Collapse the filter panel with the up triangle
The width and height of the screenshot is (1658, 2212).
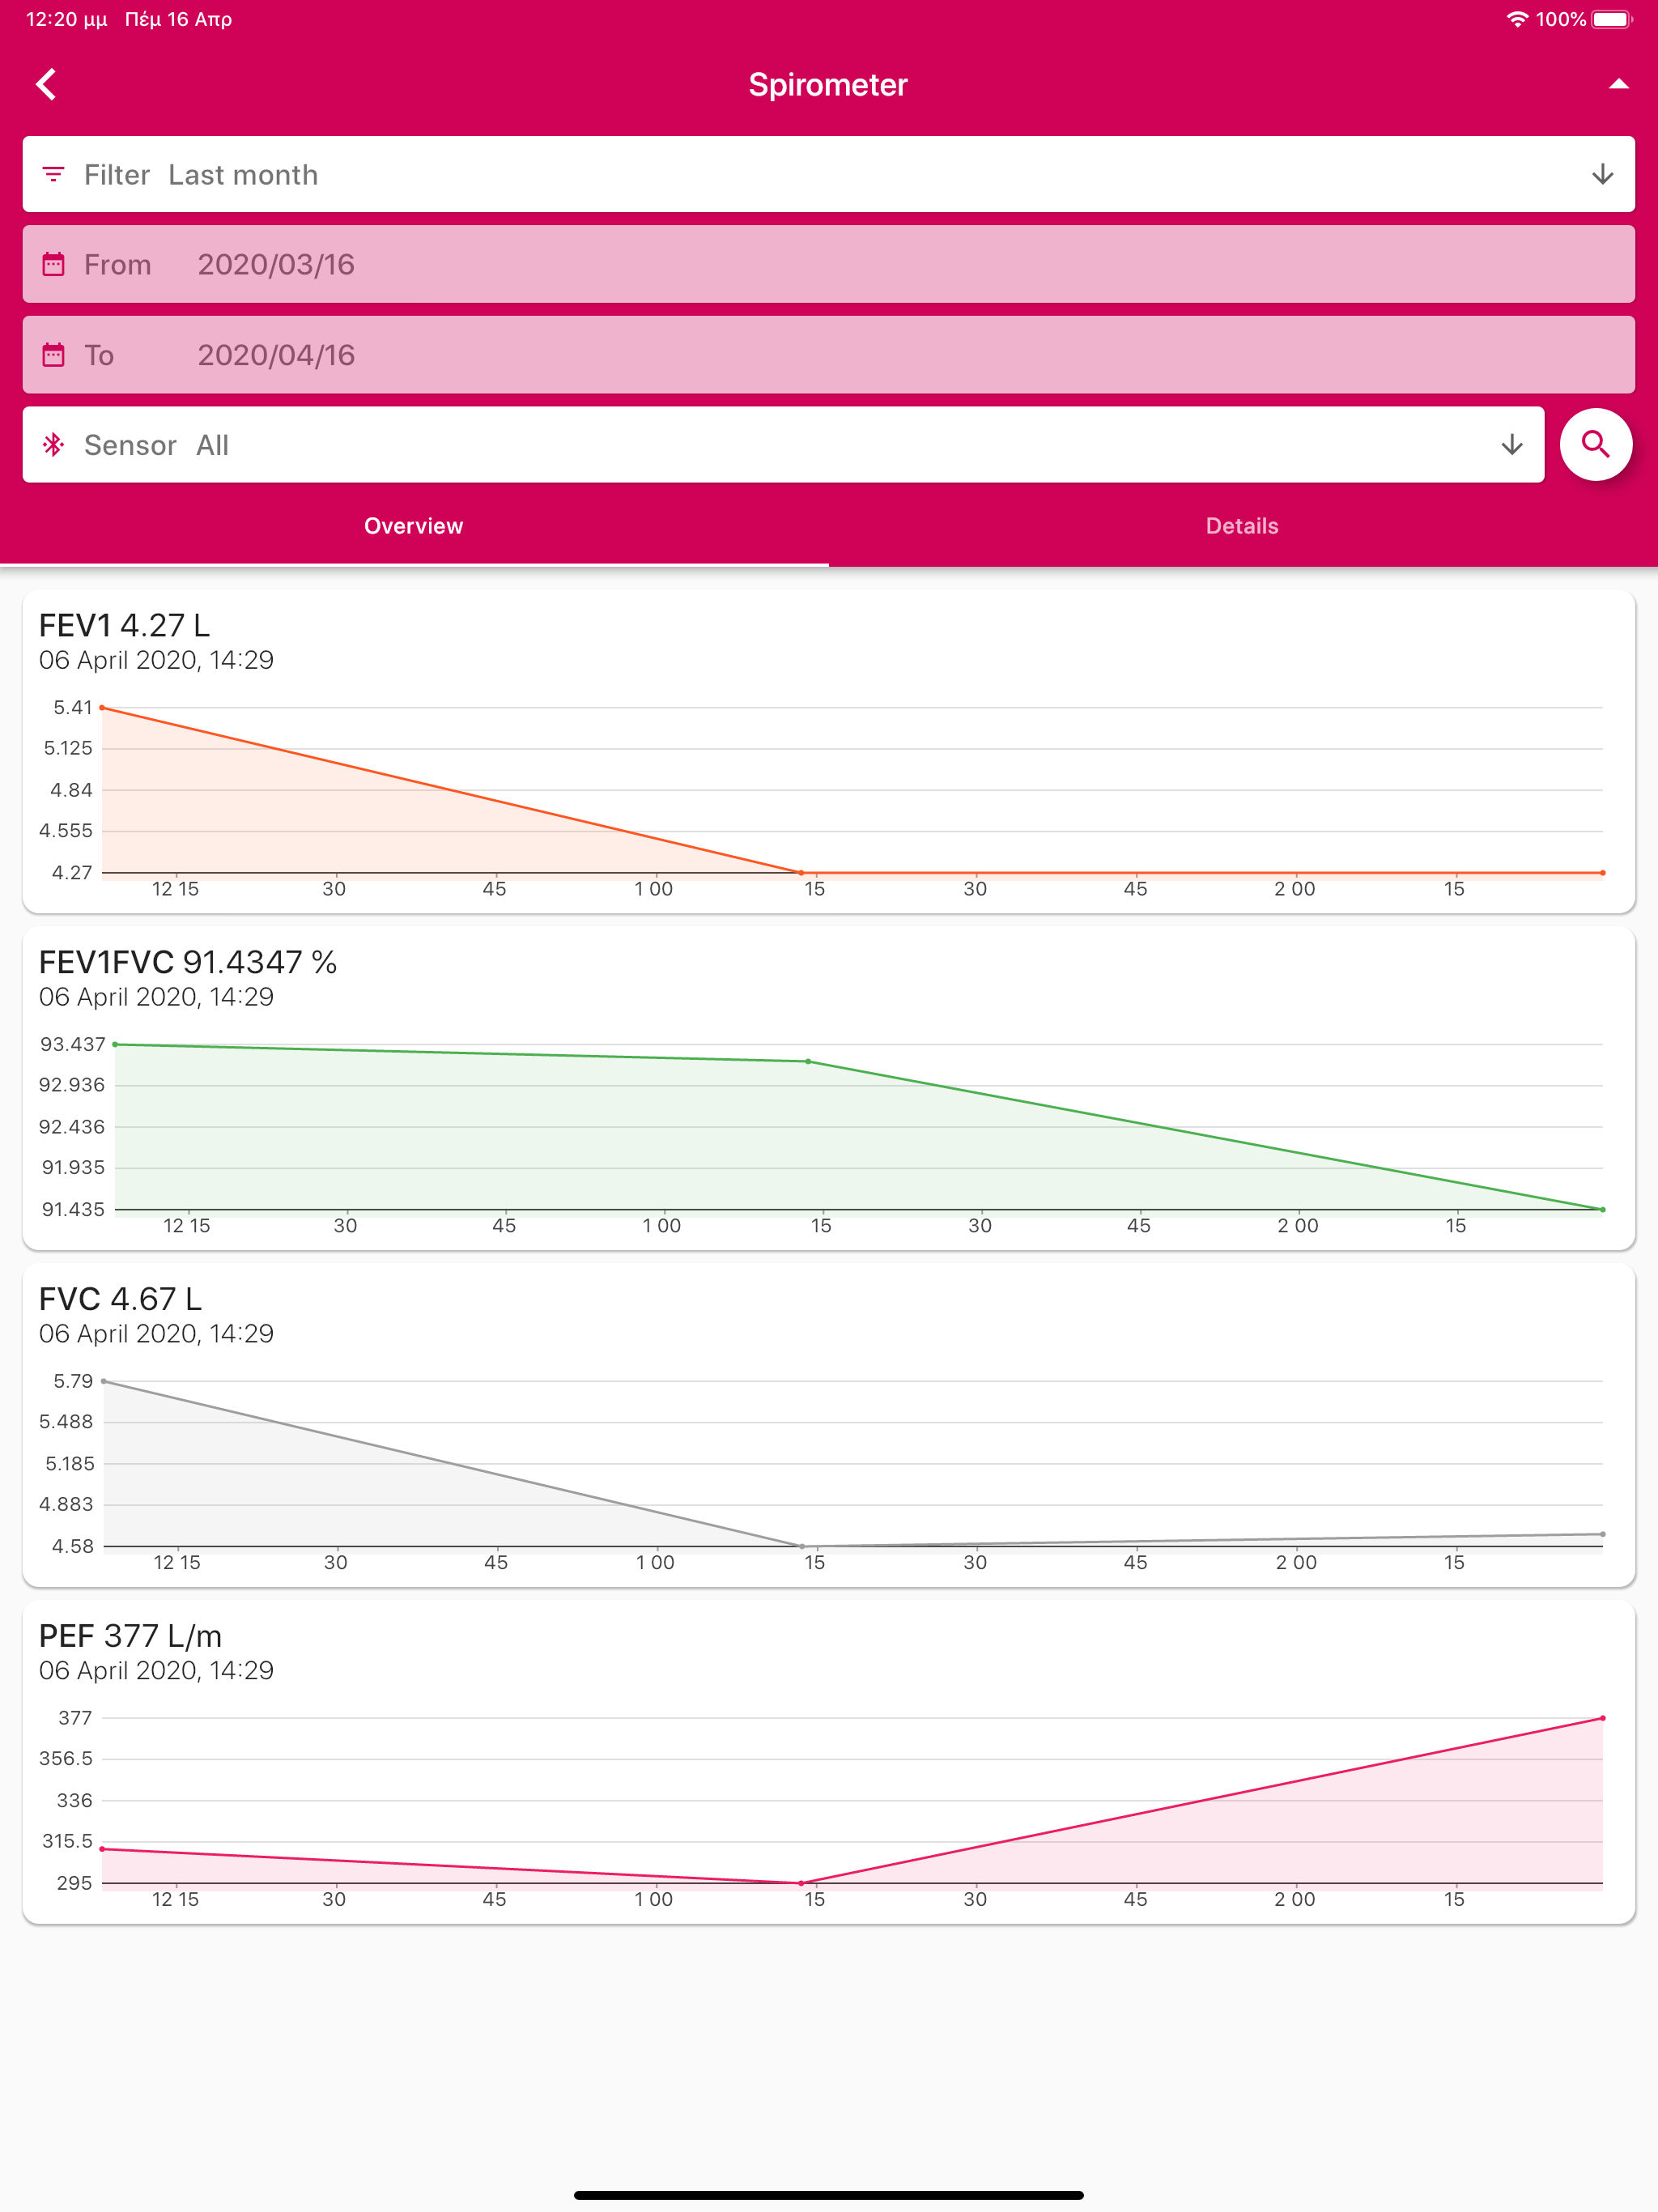point(1618,85)
